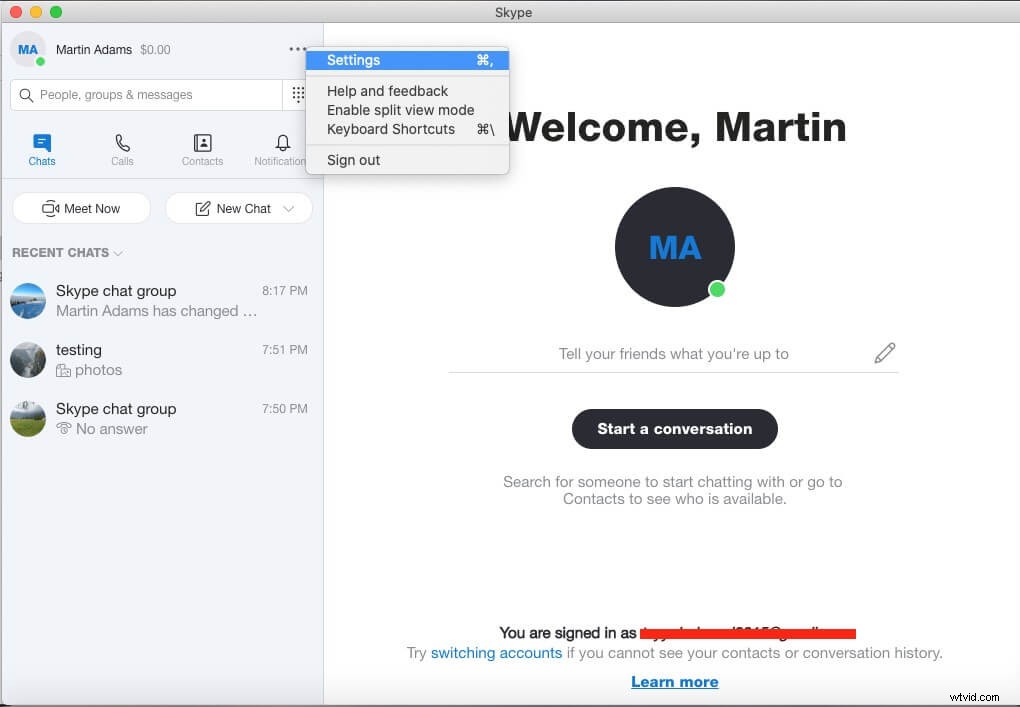Edit your mood message via the pencil icon

pos(884,352)
